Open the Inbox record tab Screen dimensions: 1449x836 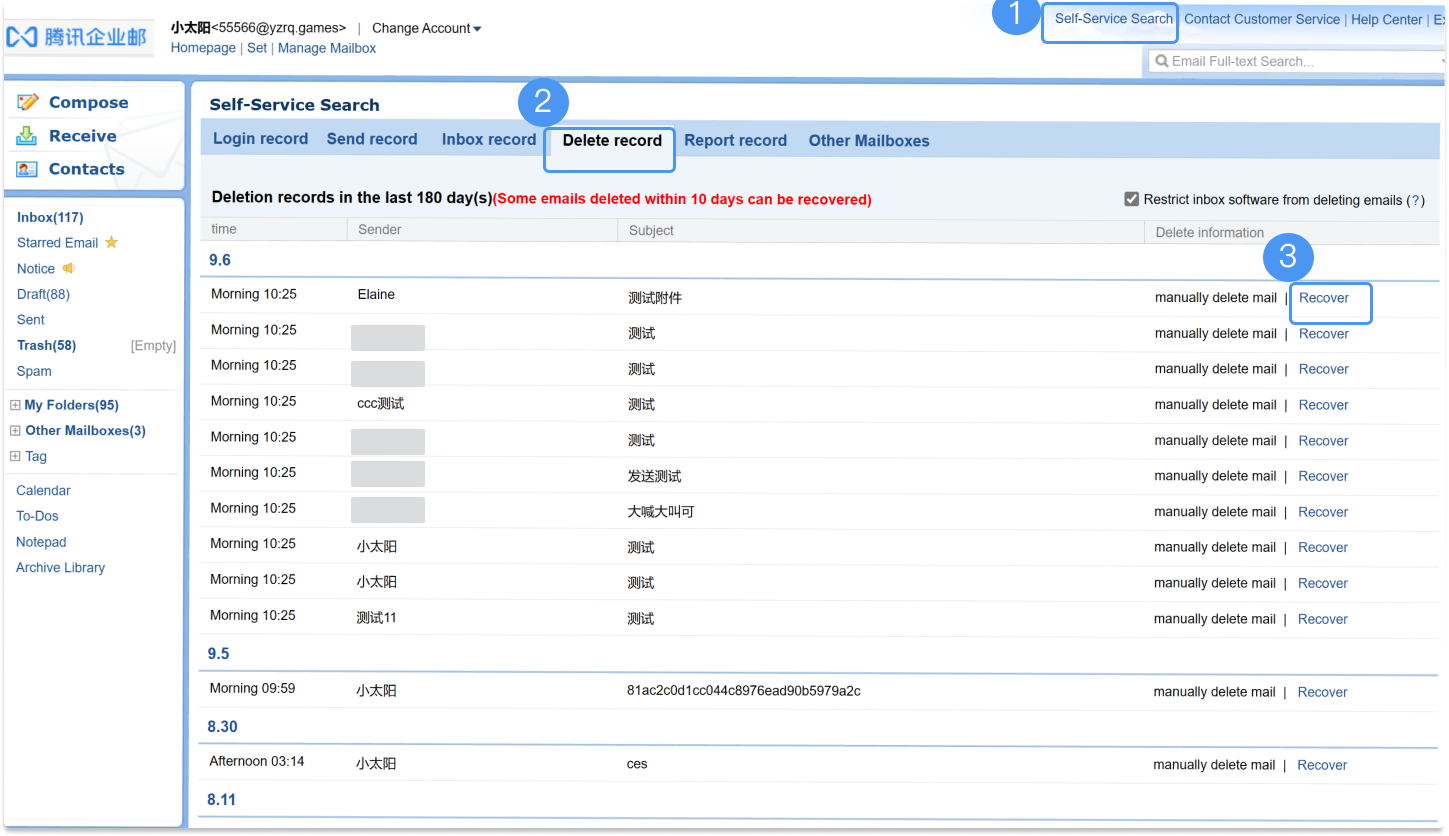489,139
